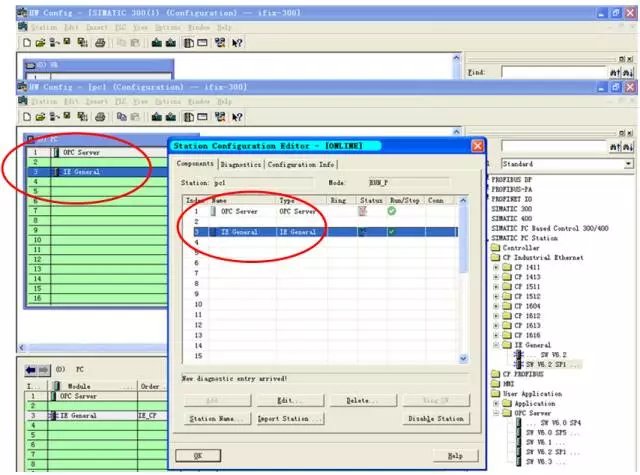Switch to the Diagnostics tab
The height and width of the screenshot is (475, 640).
point(241,164)
